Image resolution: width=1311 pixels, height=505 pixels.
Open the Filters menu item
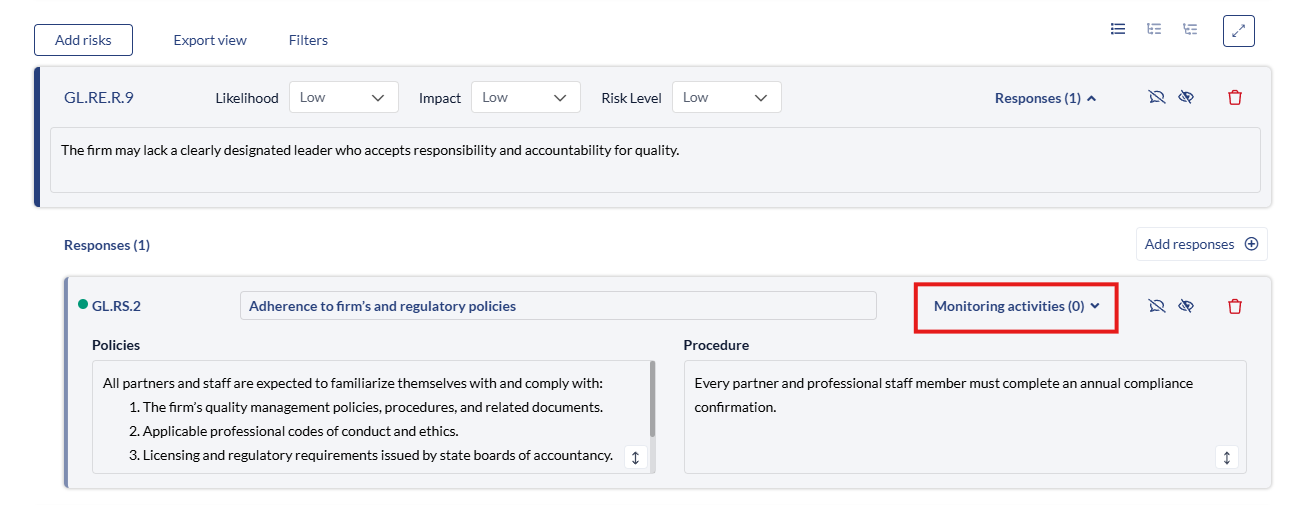[308, 40]
